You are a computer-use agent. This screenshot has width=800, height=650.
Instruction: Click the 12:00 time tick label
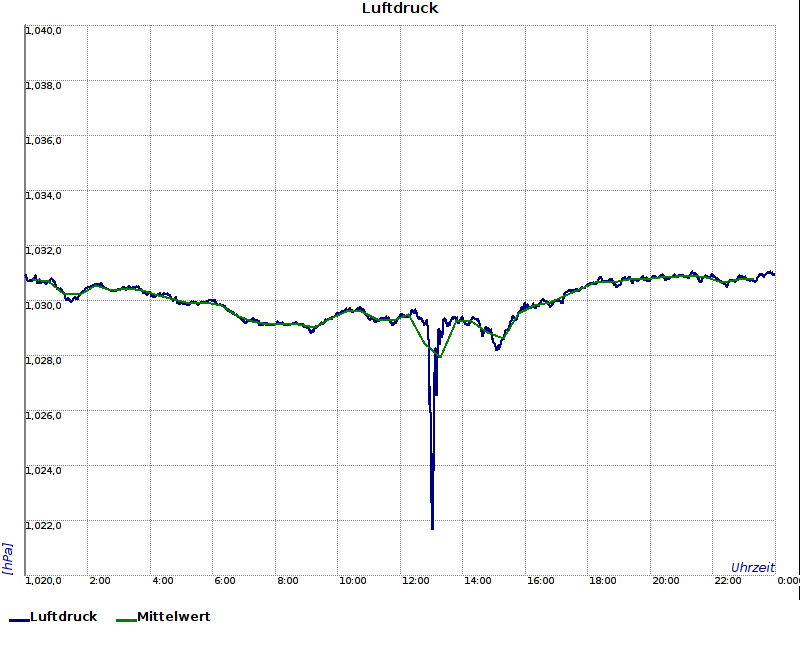pos(416,581)
